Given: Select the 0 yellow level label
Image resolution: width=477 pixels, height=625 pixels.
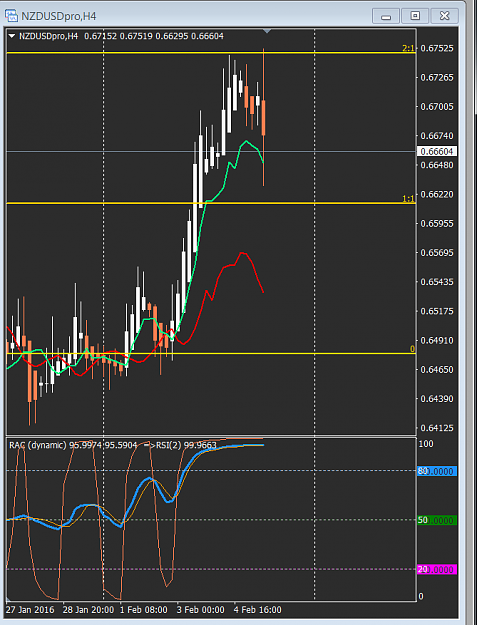Looking at the screenshot, I should (x=412, y=349).
